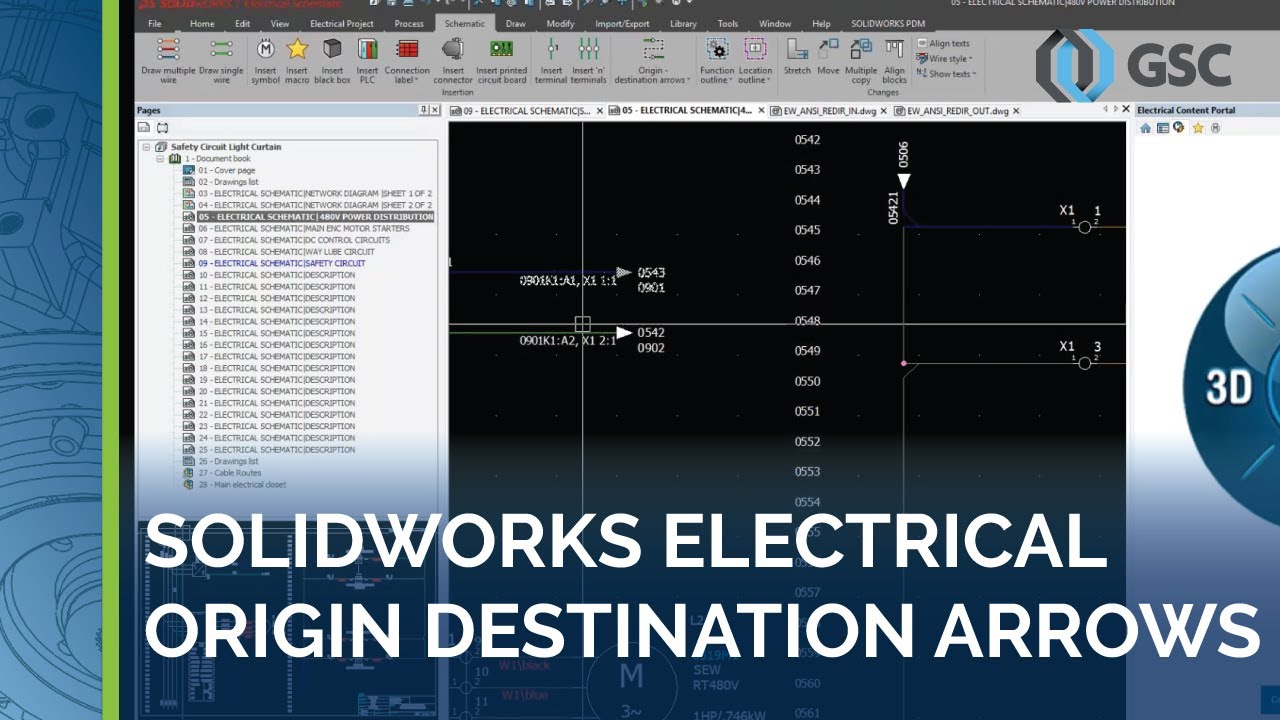Screen dimensions: 1280x720
Task: Switch to the Draw ribbon tab
Action: click(515, 23)
